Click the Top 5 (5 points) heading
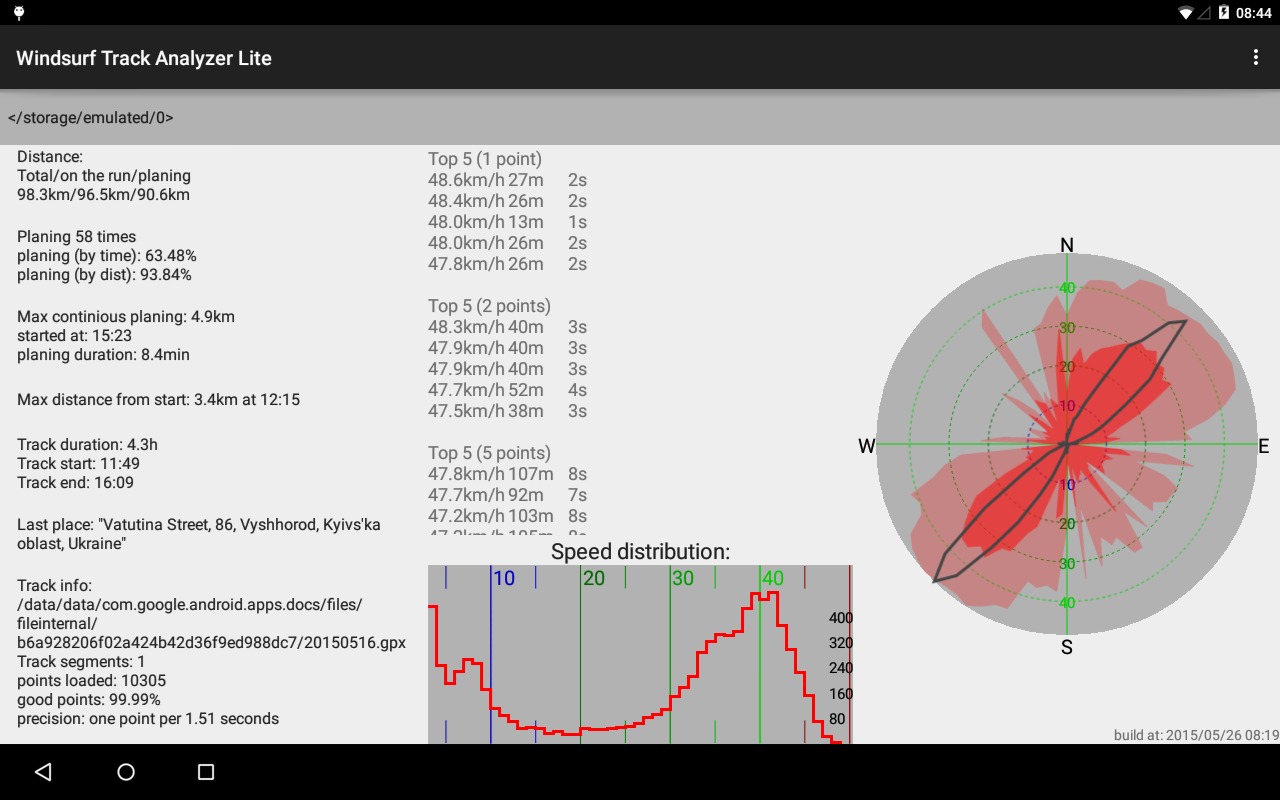1280x800 pixels. (x=489, y=453)
